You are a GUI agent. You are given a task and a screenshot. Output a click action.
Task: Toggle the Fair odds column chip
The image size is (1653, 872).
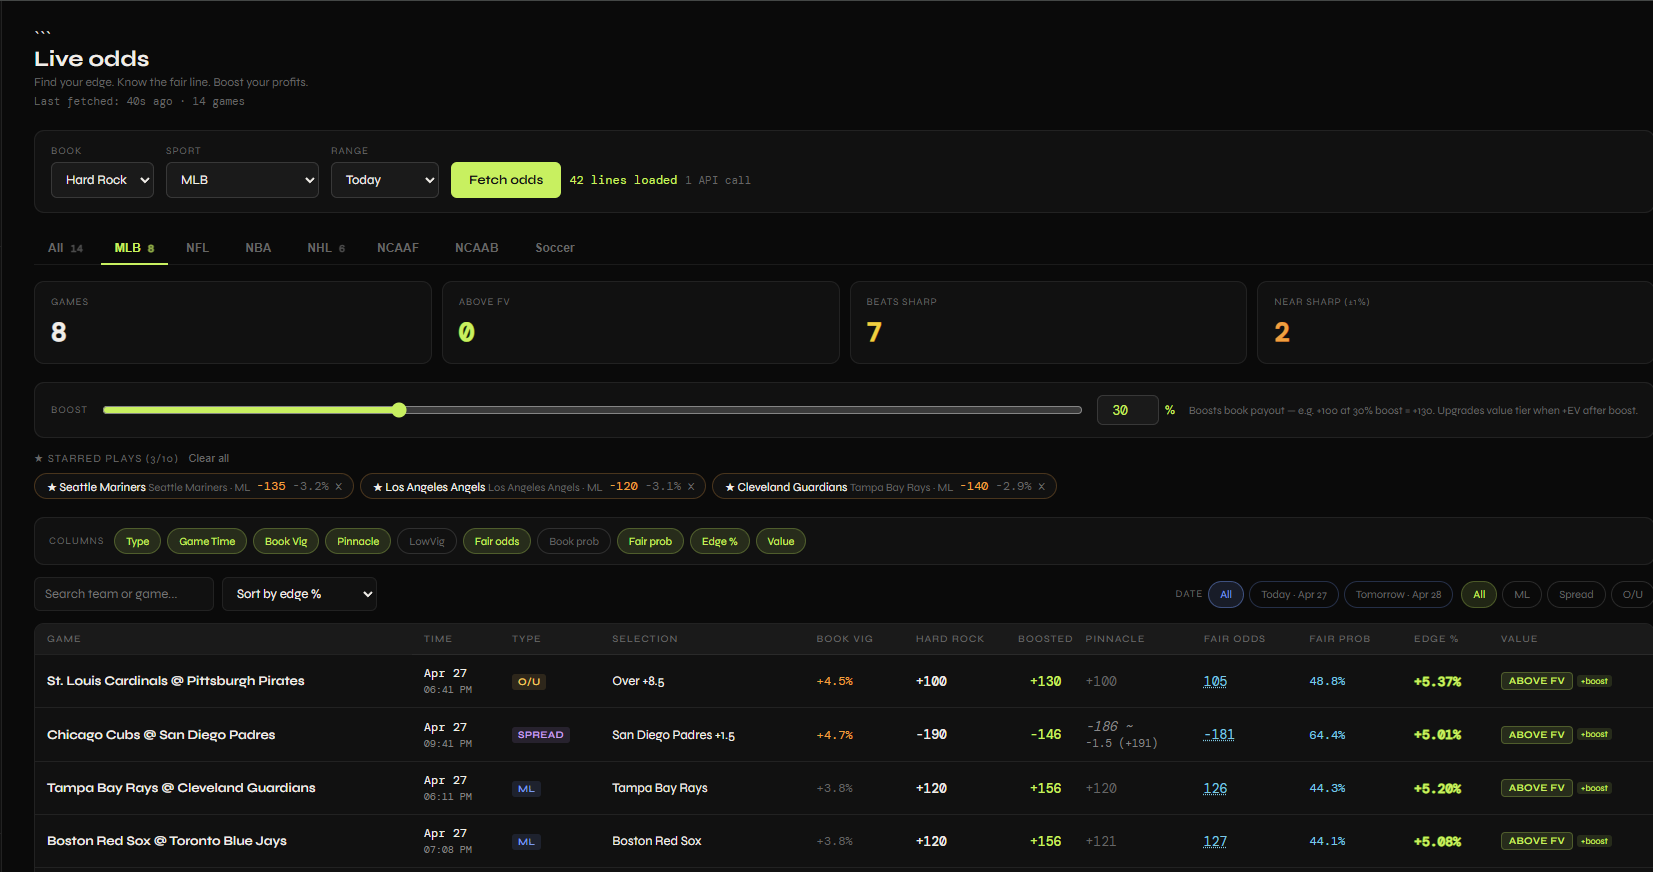pos(497,541)
